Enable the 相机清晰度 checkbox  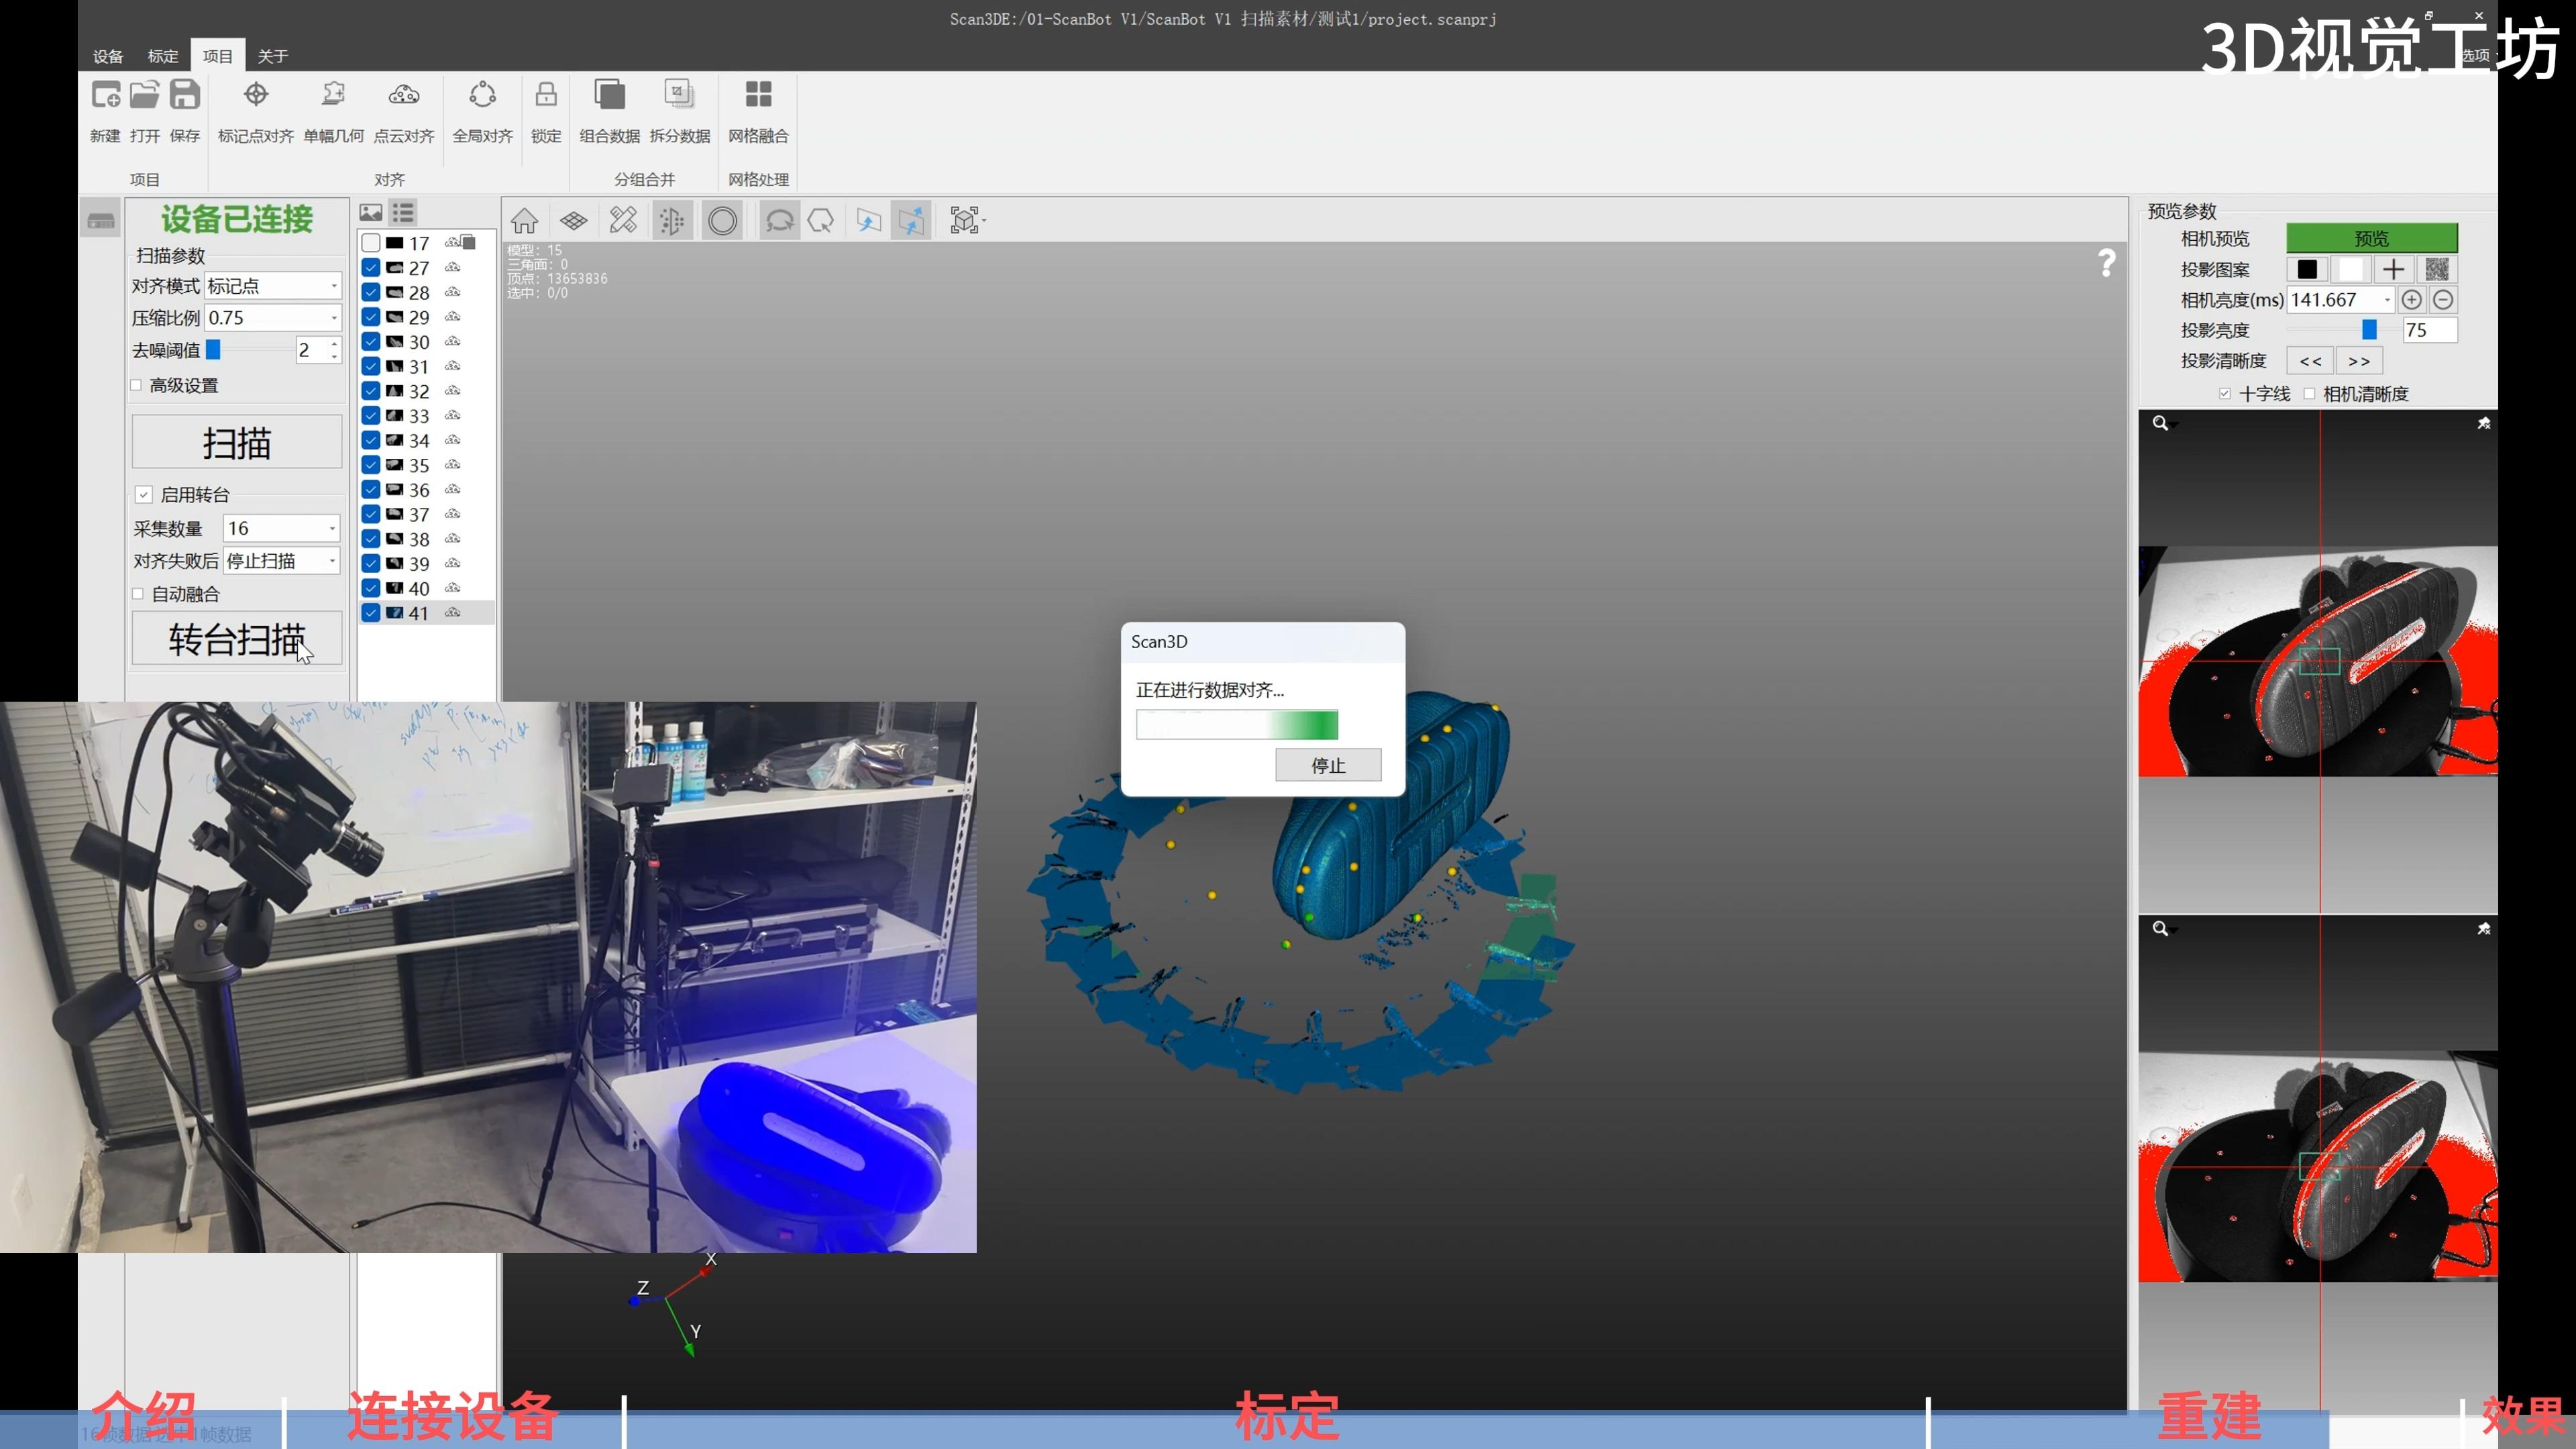pyautogui.click(x=2310, y=394)
